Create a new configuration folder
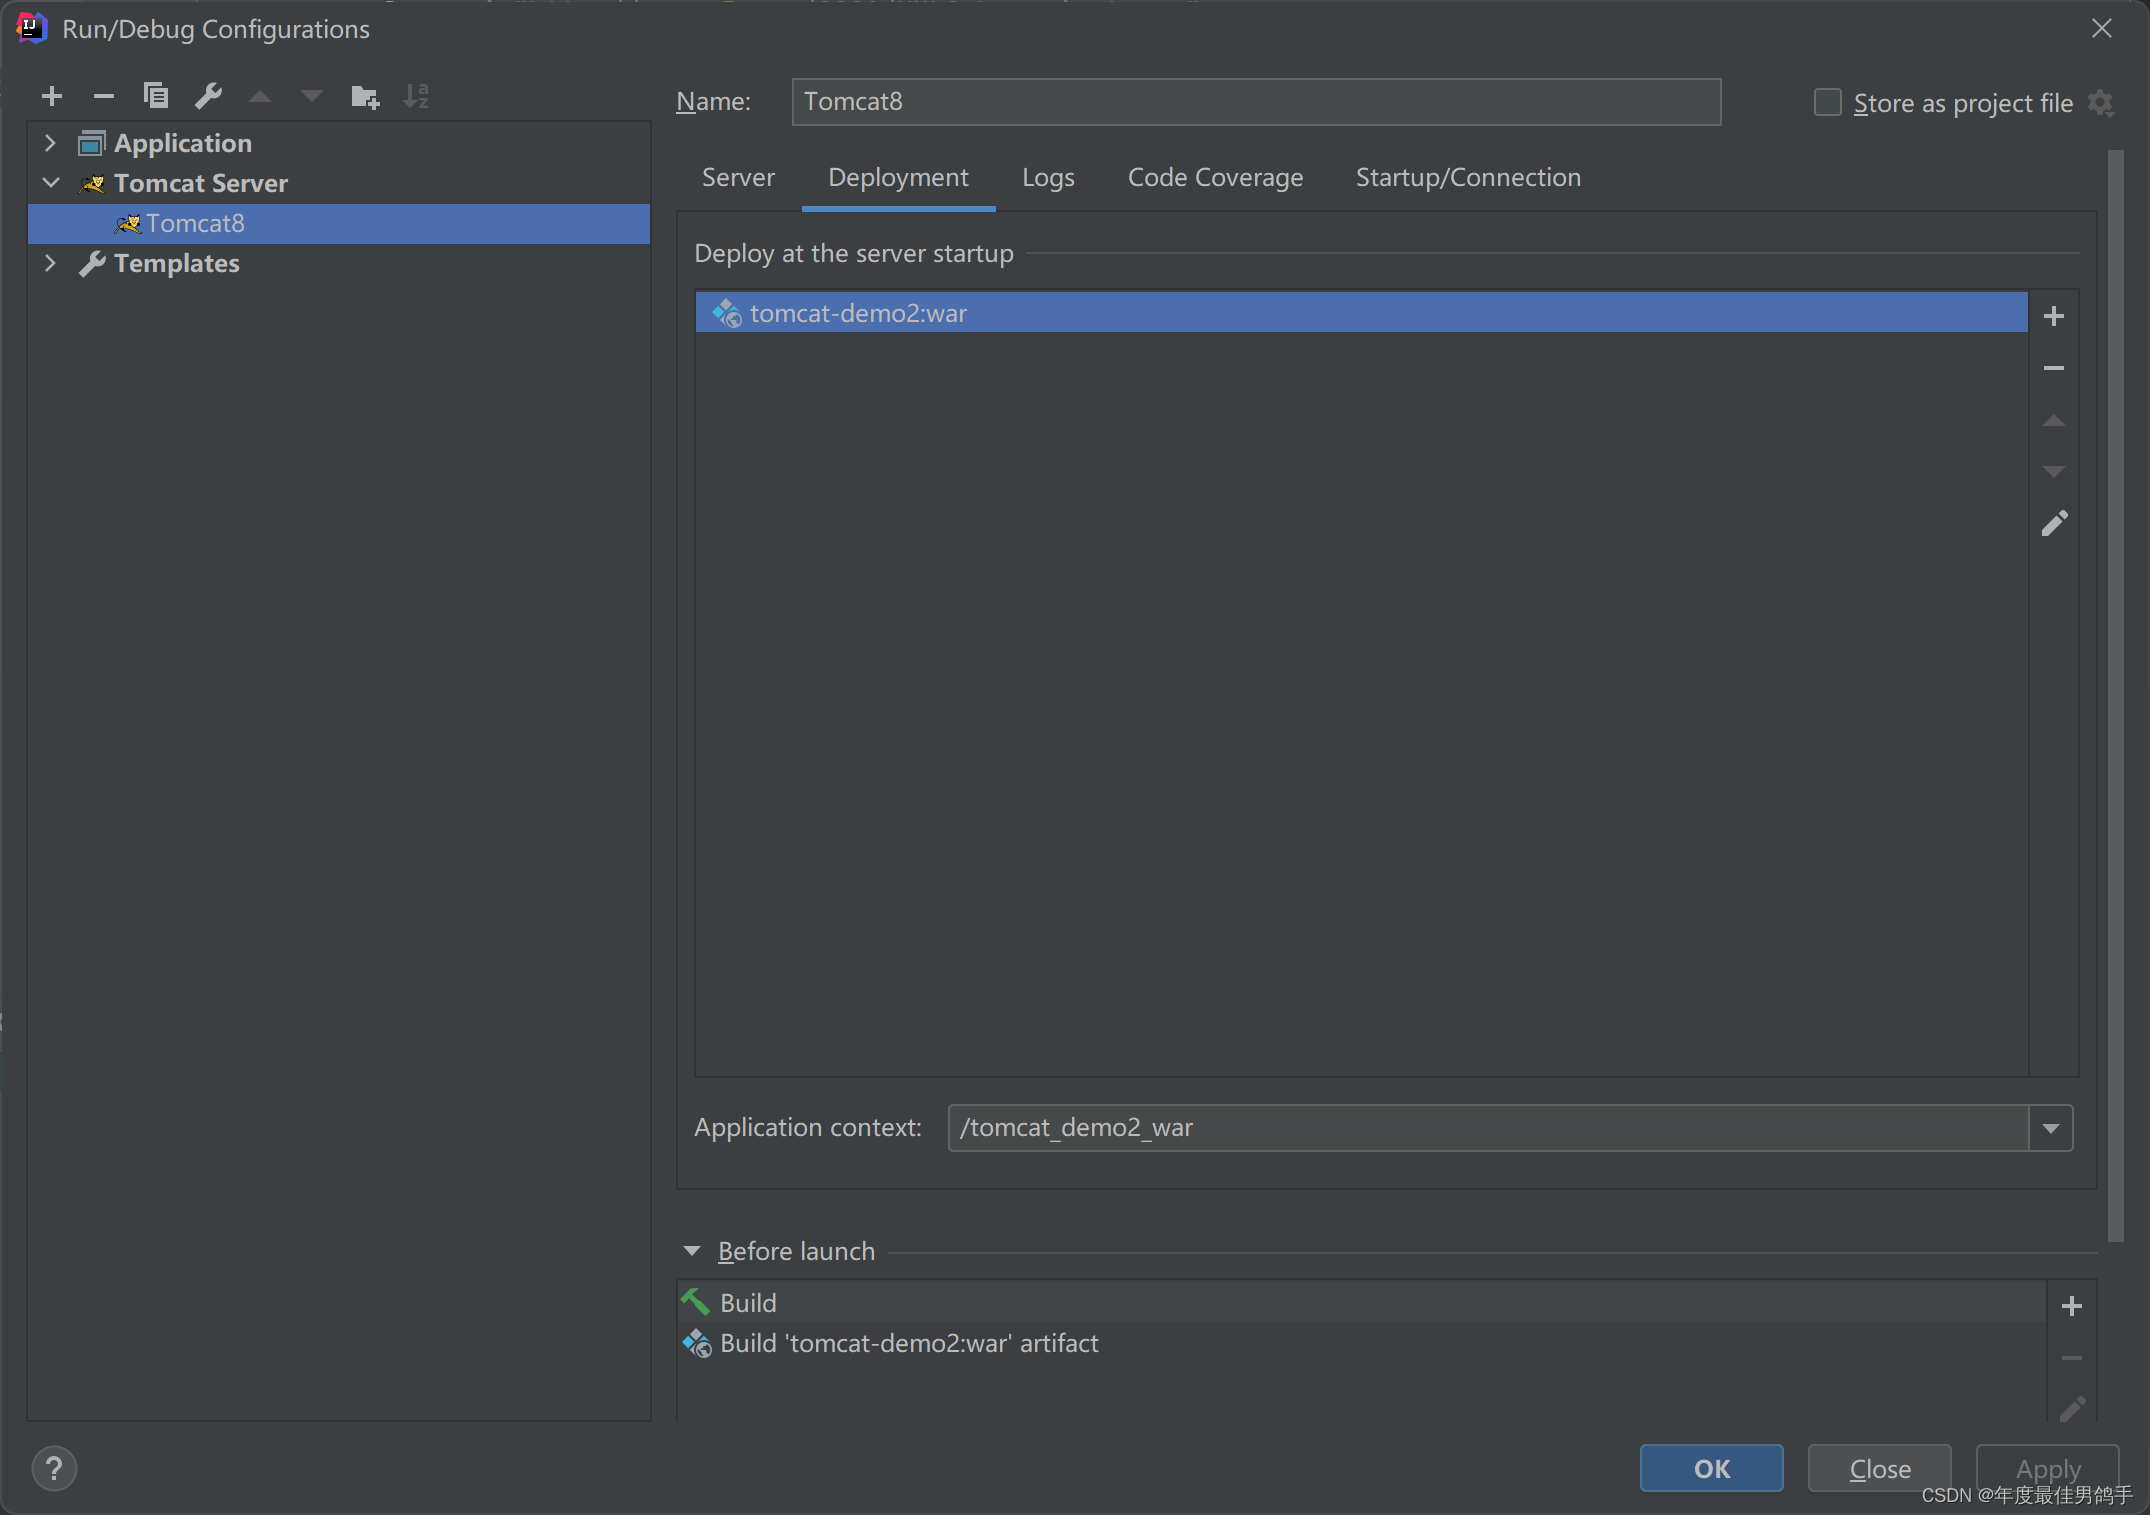The width and height of the screenshot is (2150, 1515). tap(365, 96)
